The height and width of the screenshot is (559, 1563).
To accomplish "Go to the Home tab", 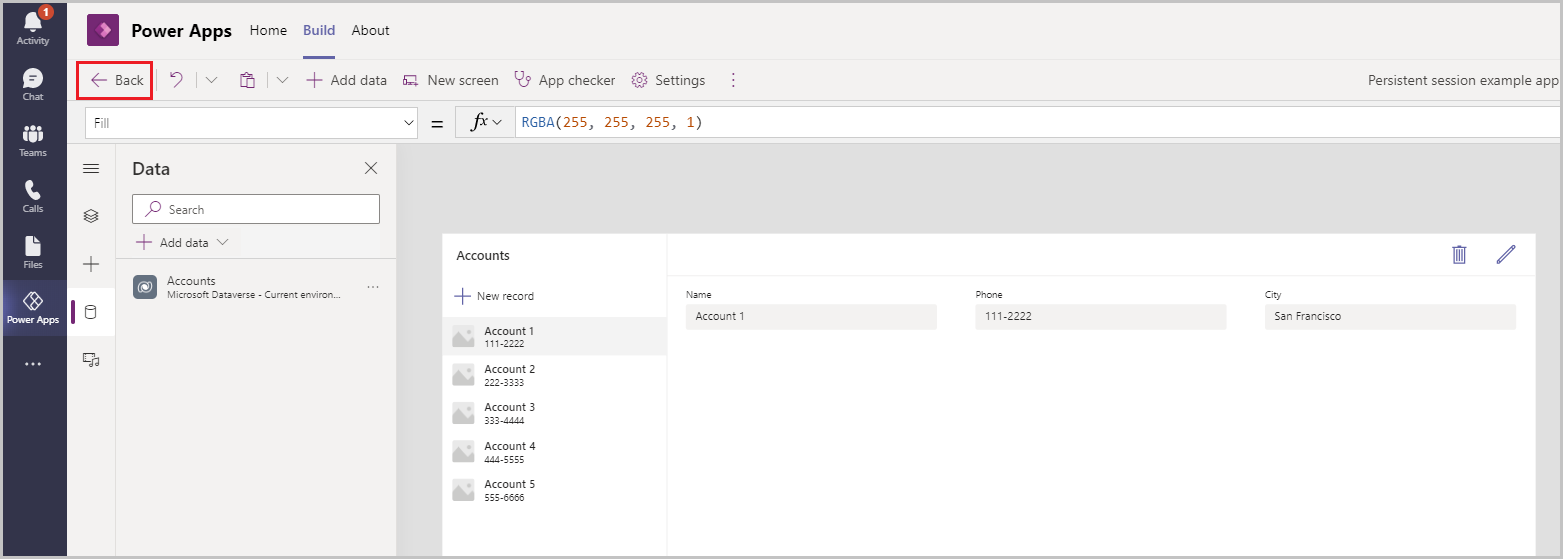I will 268,30.
